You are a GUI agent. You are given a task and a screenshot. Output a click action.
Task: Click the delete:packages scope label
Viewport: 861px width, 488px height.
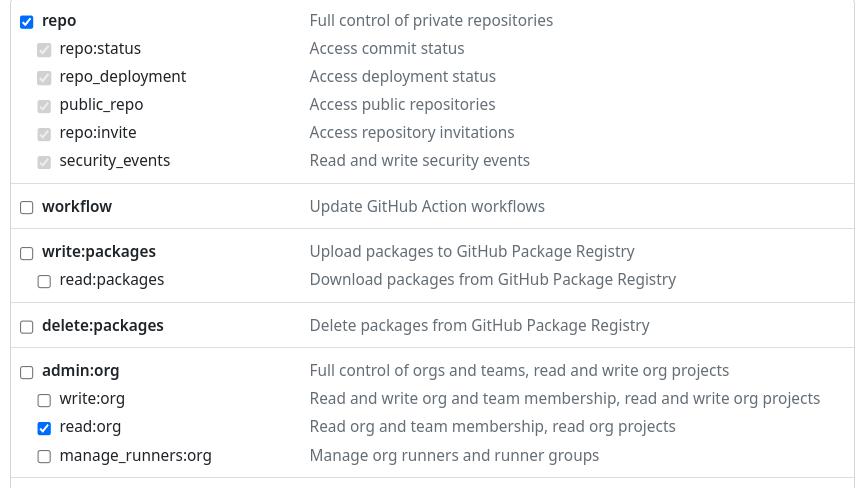click(x=102, y=325)
